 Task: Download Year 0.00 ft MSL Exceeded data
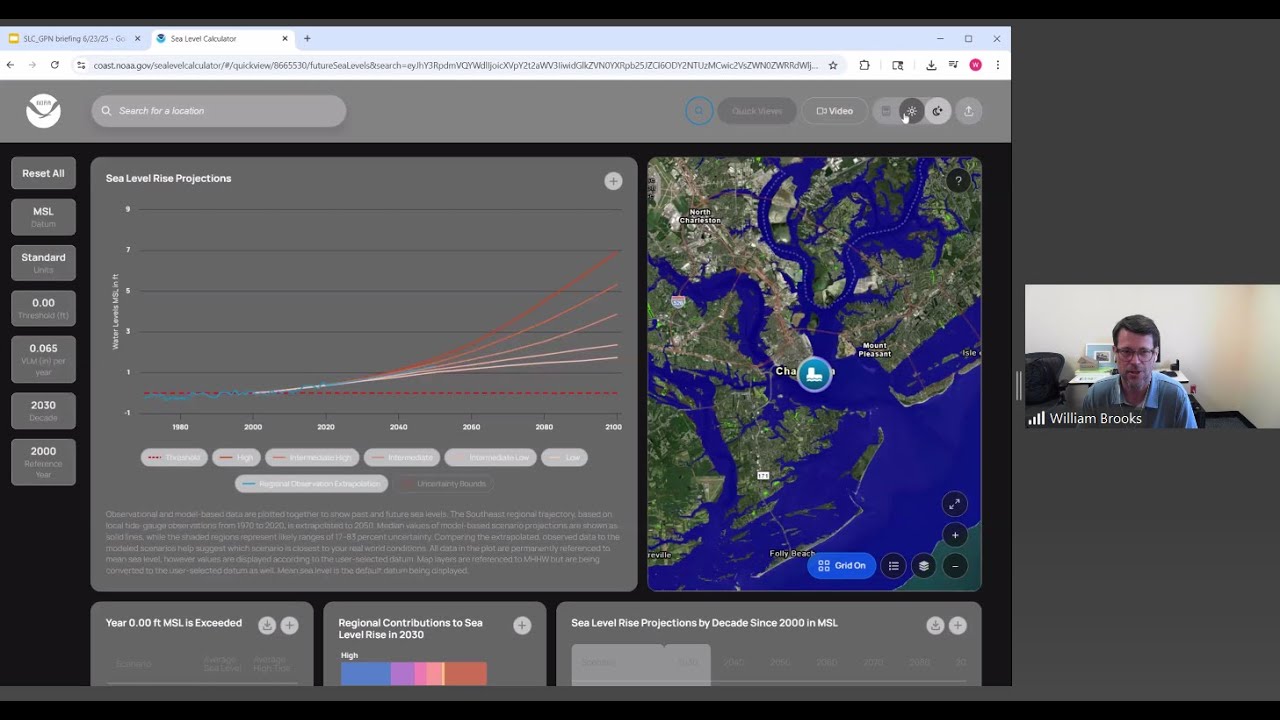[267, 625]
